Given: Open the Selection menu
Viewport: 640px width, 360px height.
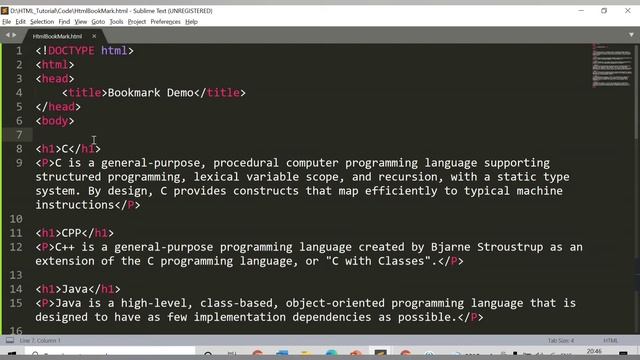Looking at the screenshot, I should [42, 22].
